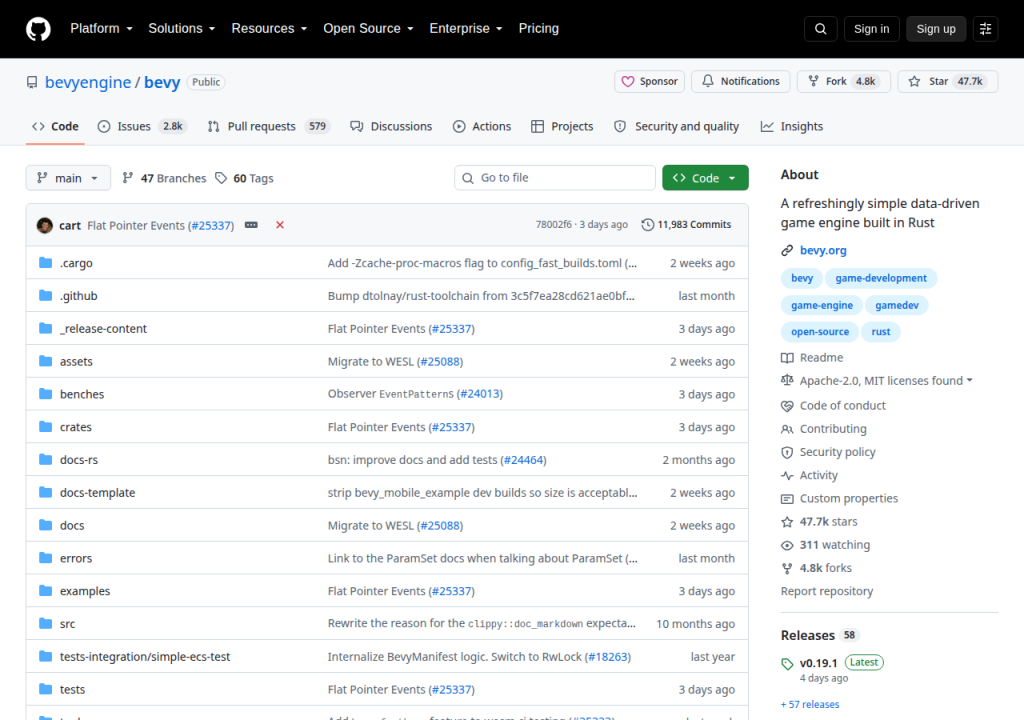Click the commits history clock icon
The height and width of the screenshot is (720, 1024).
click(x=647, y=225)
